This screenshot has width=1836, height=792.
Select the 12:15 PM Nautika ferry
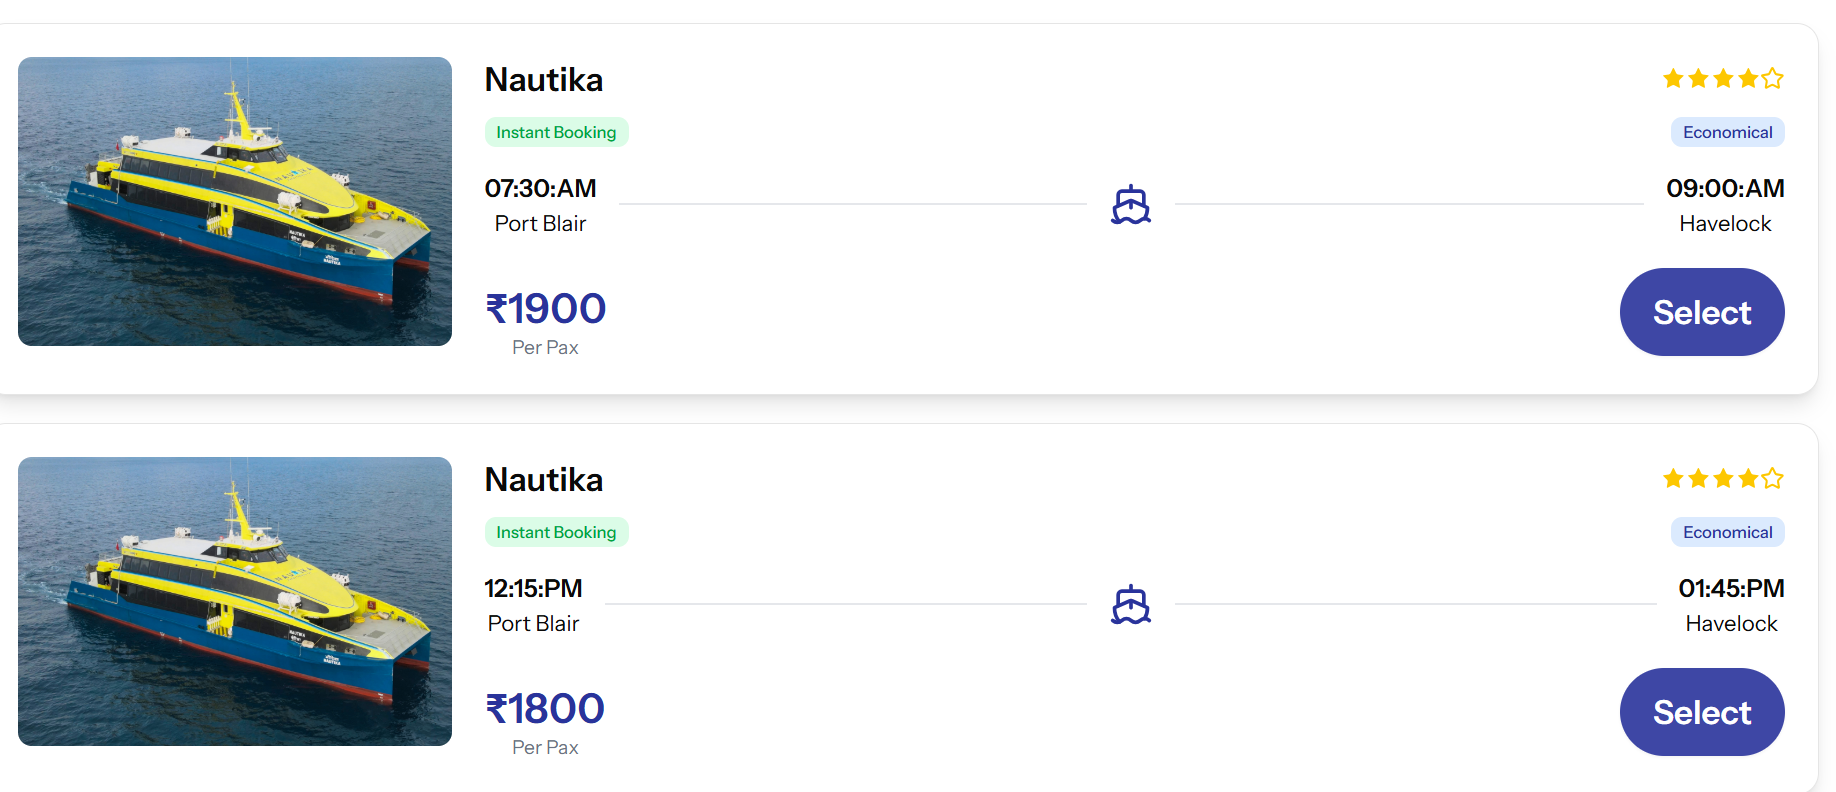coord(1702,712)
